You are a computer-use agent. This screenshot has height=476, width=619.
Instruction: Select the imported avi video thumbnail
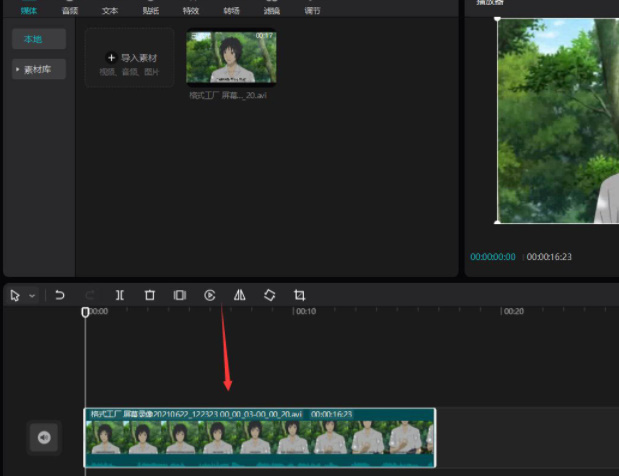point(231,58)
